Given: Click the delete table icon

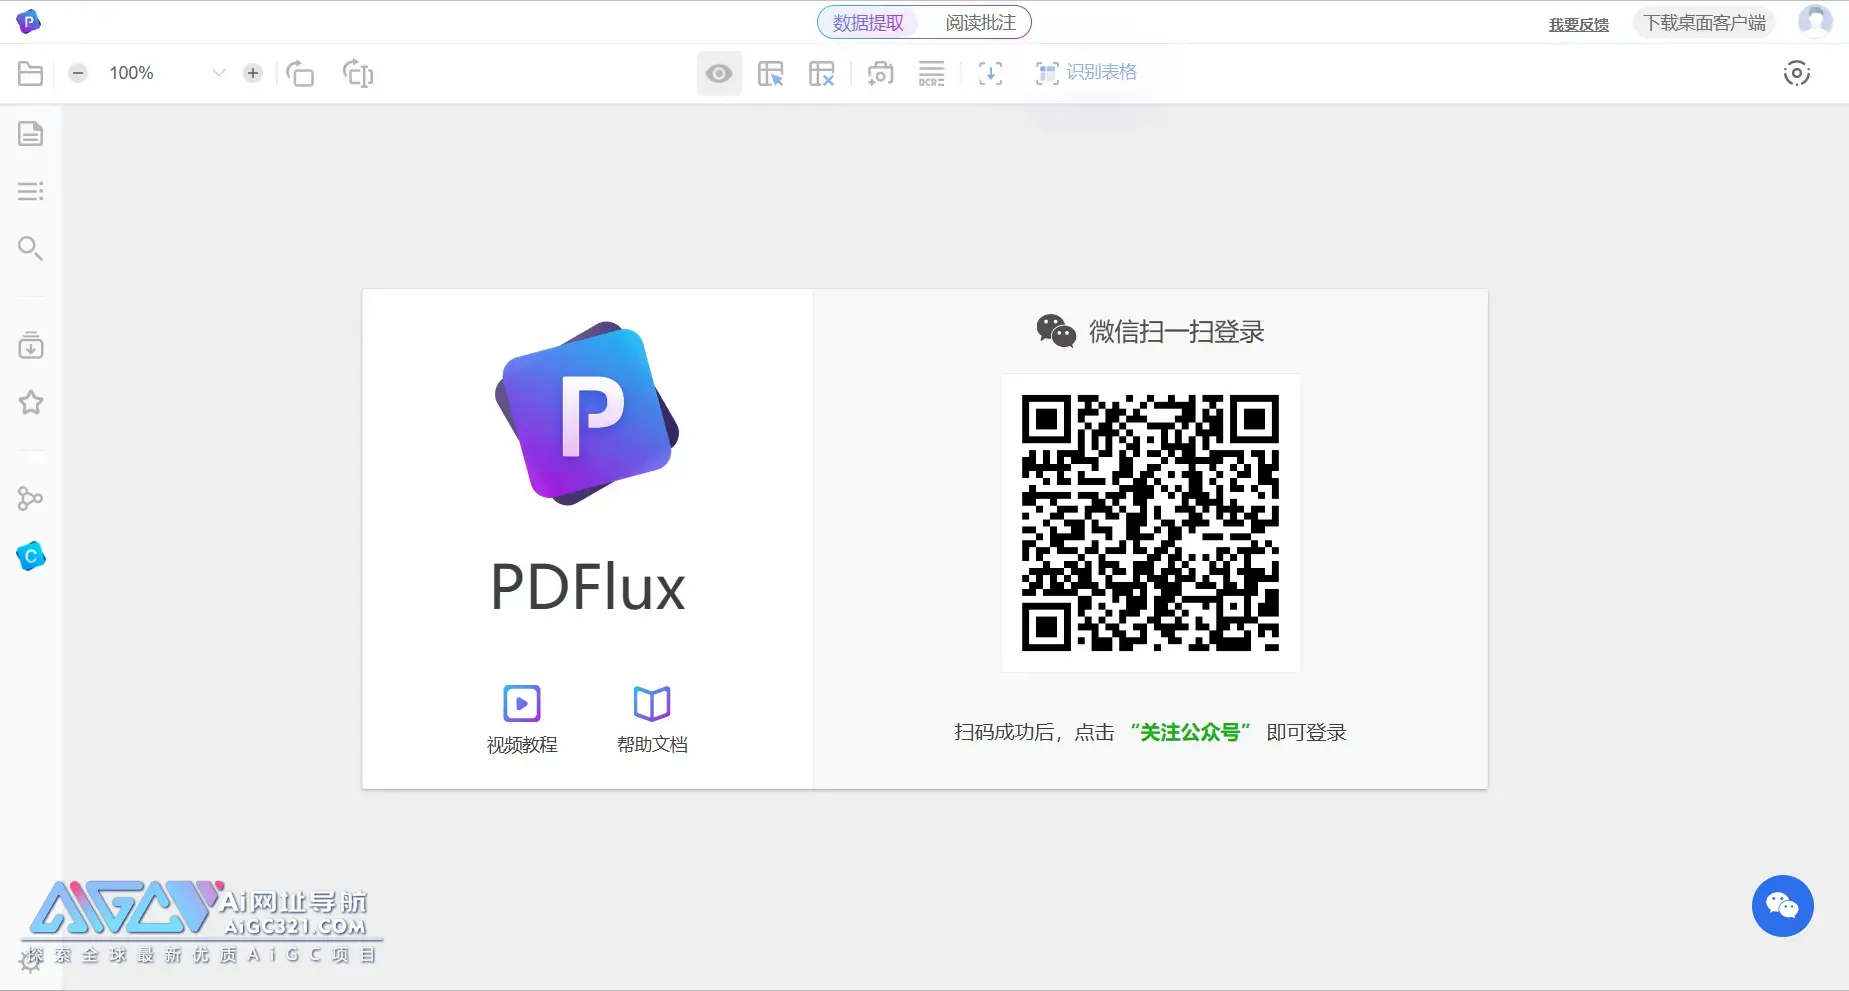Looking at the screenshot, I should coord(822,73).
